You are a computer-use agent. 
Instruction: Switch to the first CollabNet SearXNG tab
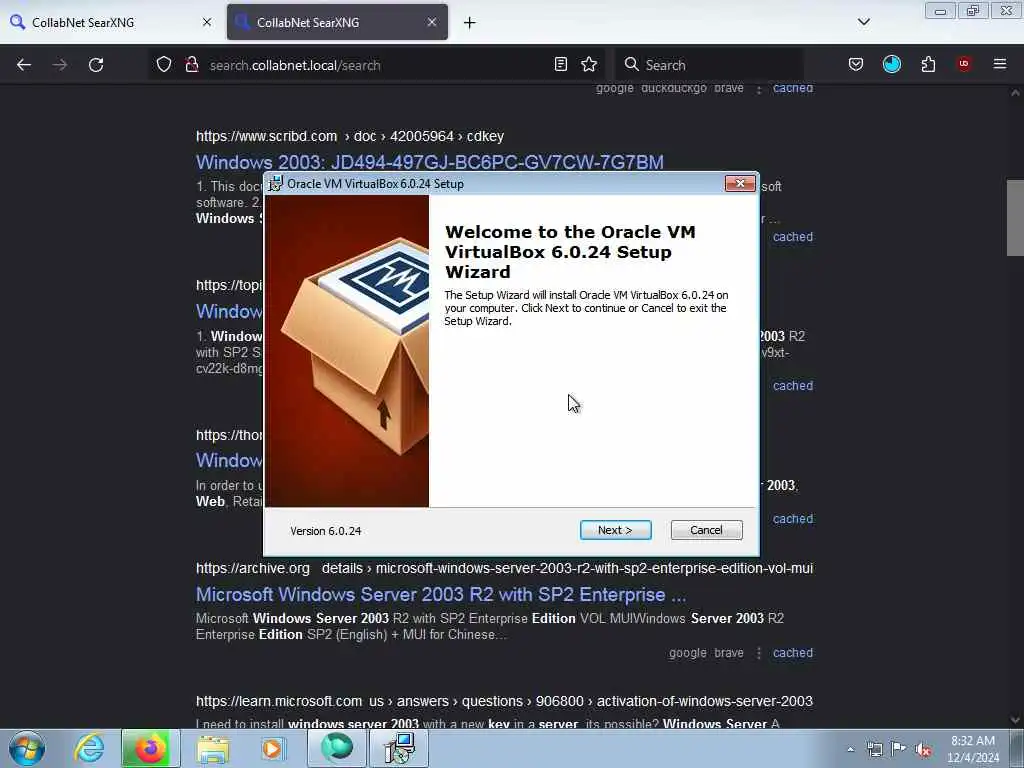(x=111, y=22)
